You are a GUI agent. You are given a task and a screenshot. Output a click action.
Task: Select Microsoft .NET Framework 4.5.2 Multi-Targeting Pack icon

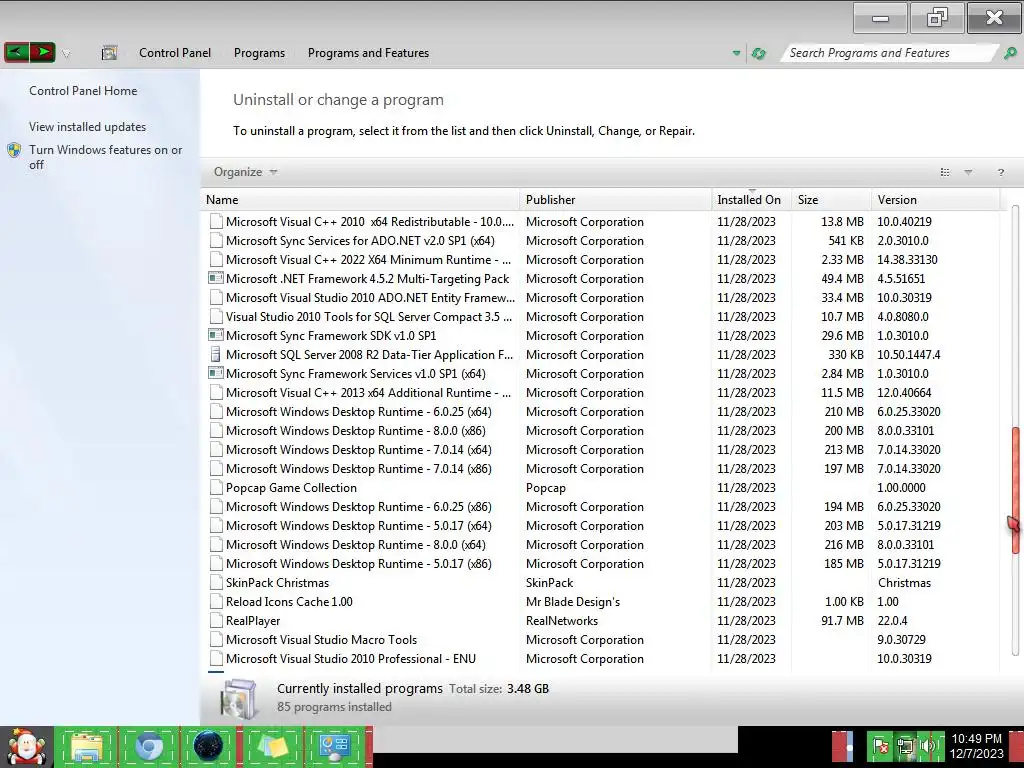click(x=216, y=278)
